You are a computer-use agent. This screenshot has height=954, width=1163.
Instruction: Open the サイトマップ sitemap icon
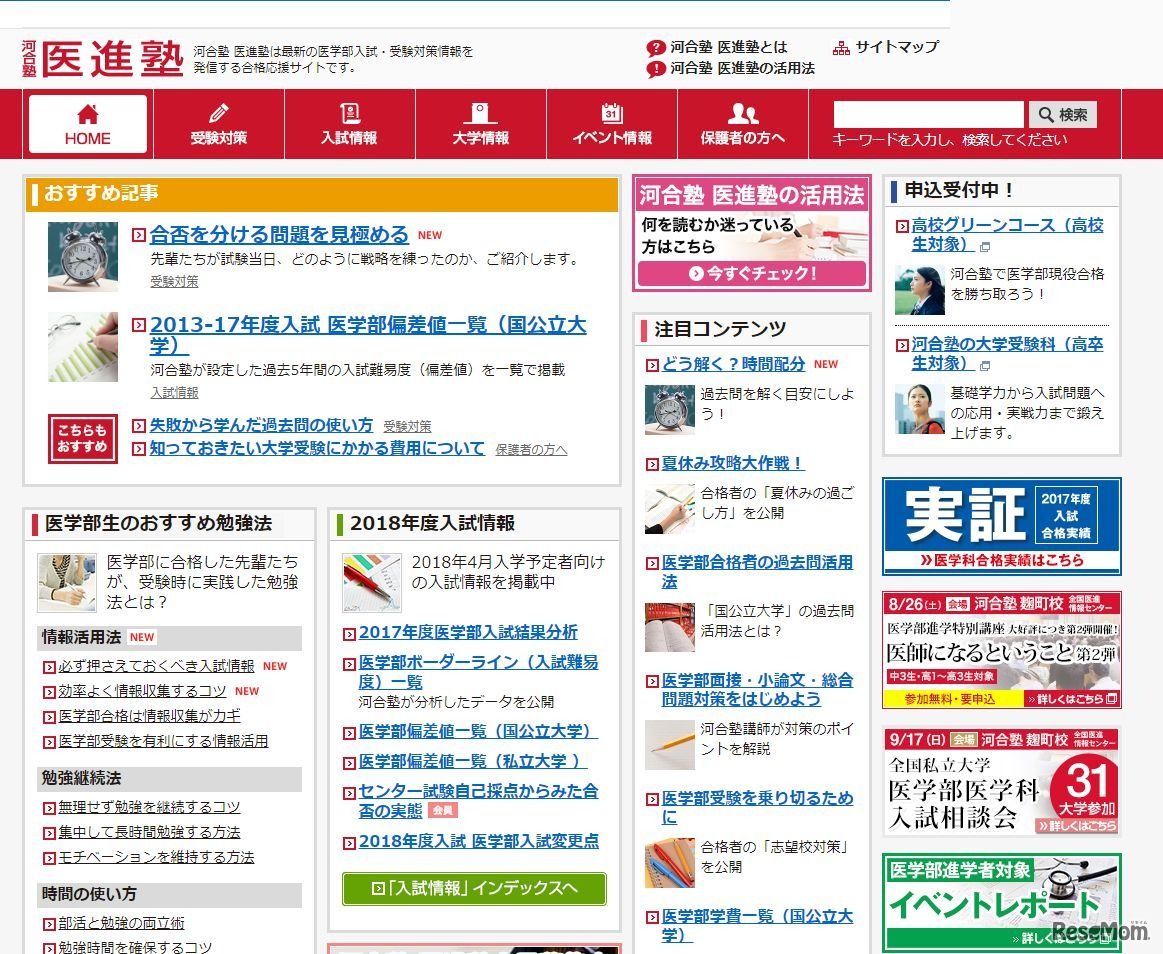(x=839, y=46)
